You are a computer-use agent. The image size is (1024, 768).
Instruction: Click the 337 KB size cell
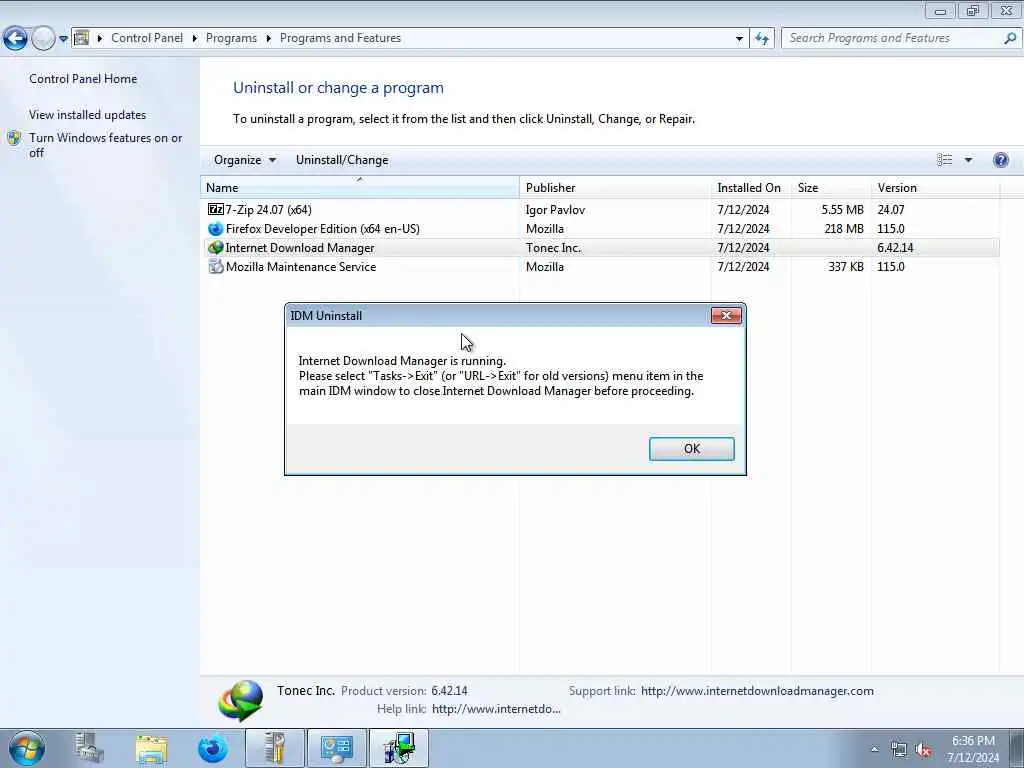846,266
